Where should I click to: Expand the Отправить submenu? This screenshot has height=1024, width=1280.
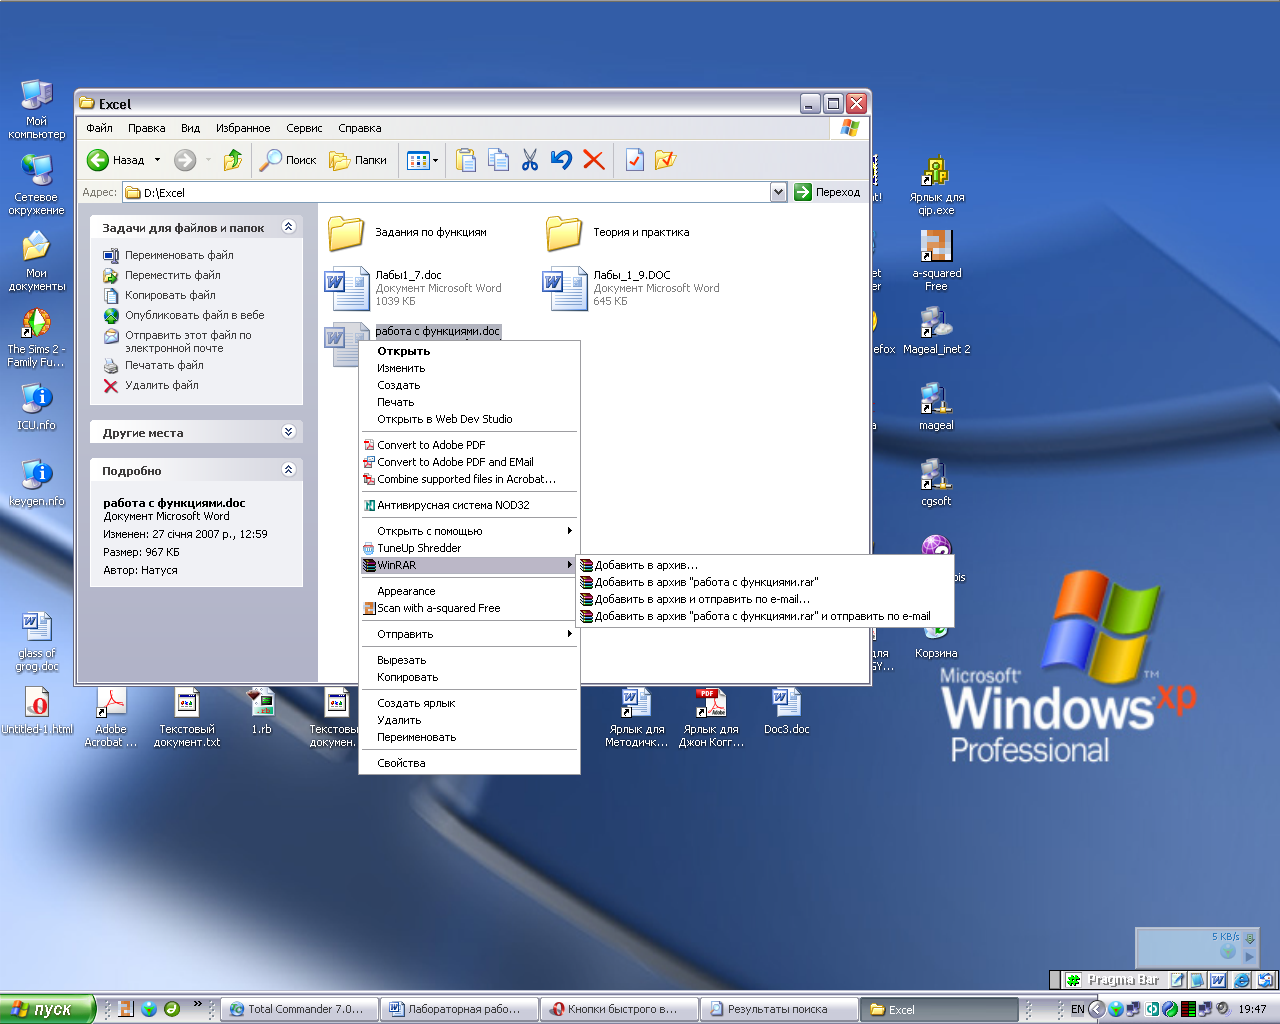click(469, 634)
